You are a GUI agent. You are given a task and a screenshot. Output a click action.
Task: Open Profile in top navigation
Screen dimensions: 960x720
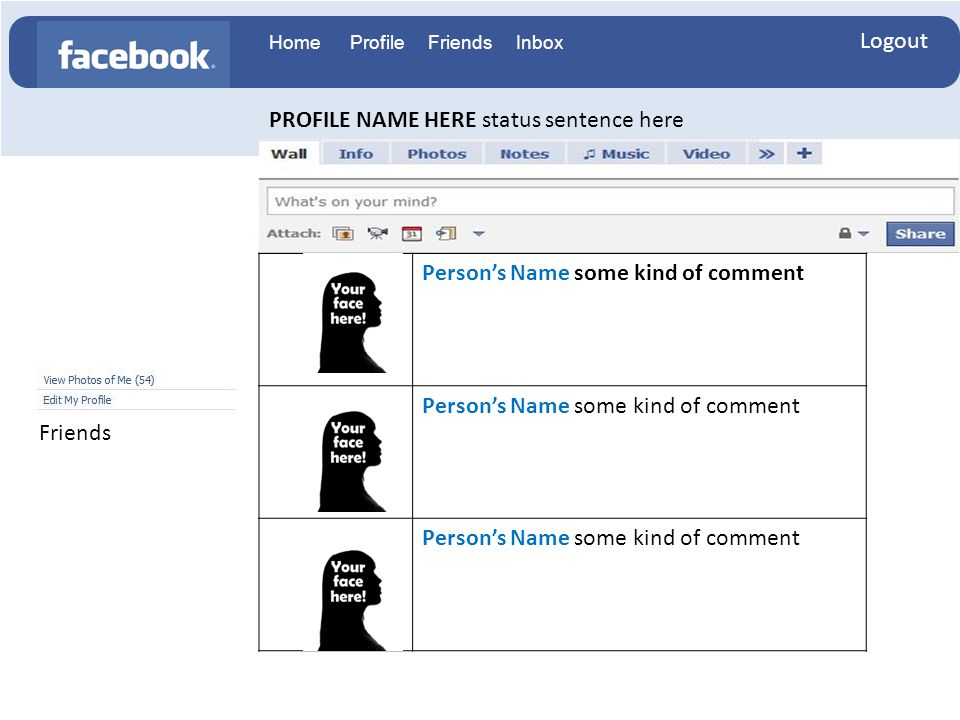point(377,42)
